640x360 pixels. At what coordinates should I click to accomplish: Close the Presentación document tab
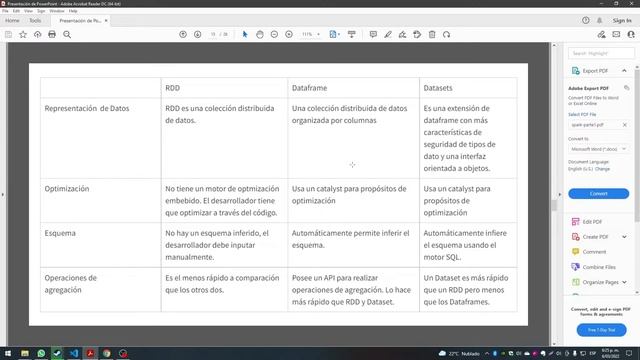[106, 20]
